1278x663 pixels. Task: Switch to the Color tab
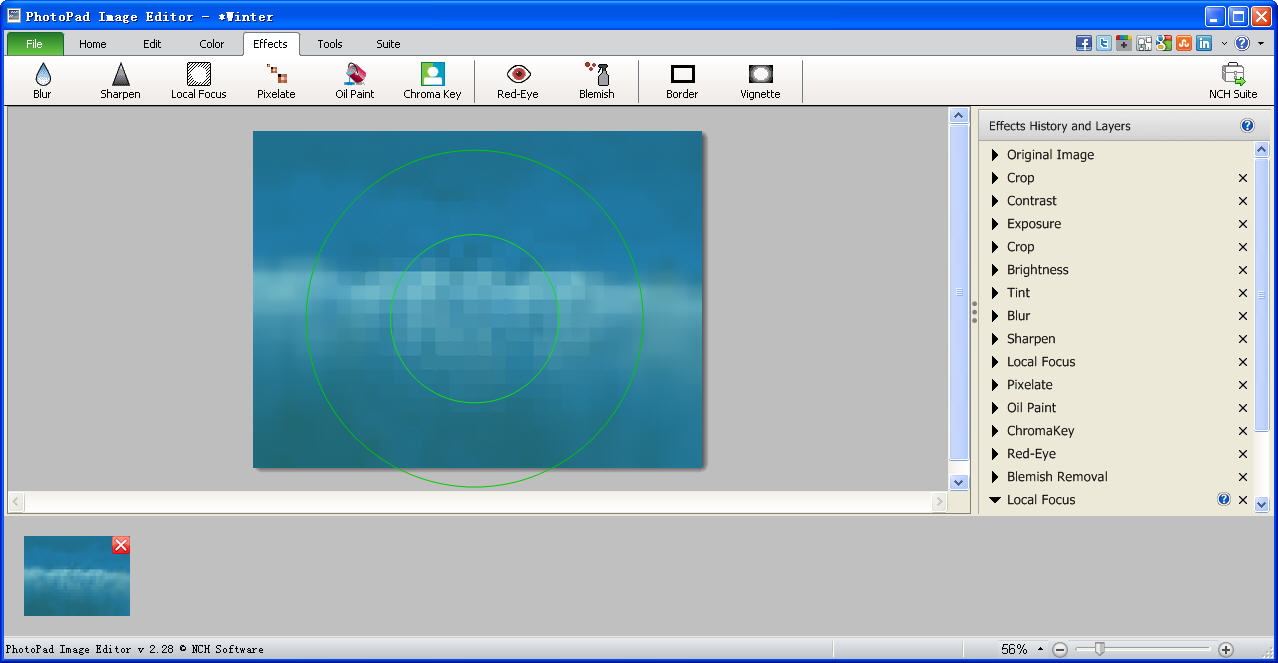(x=212, y=44)
